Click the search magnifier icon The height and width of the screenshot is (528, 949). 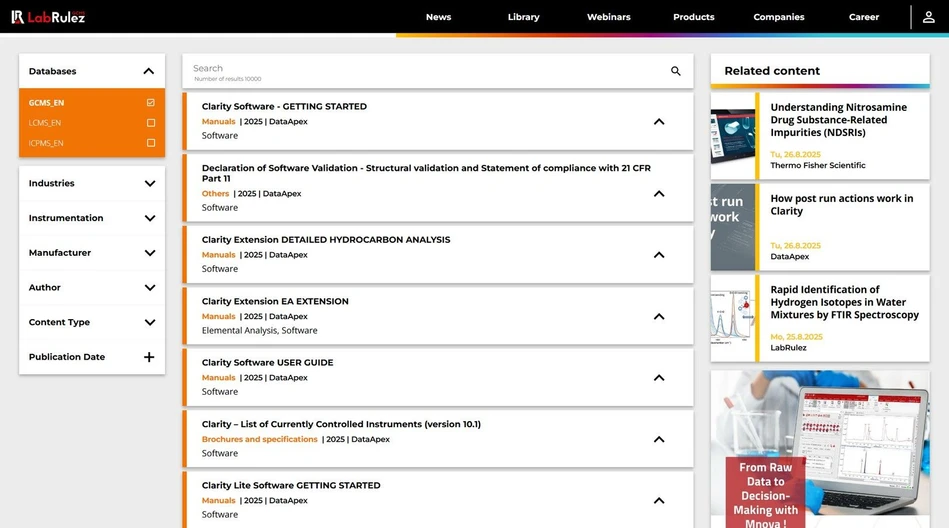(x=675, y=71)
